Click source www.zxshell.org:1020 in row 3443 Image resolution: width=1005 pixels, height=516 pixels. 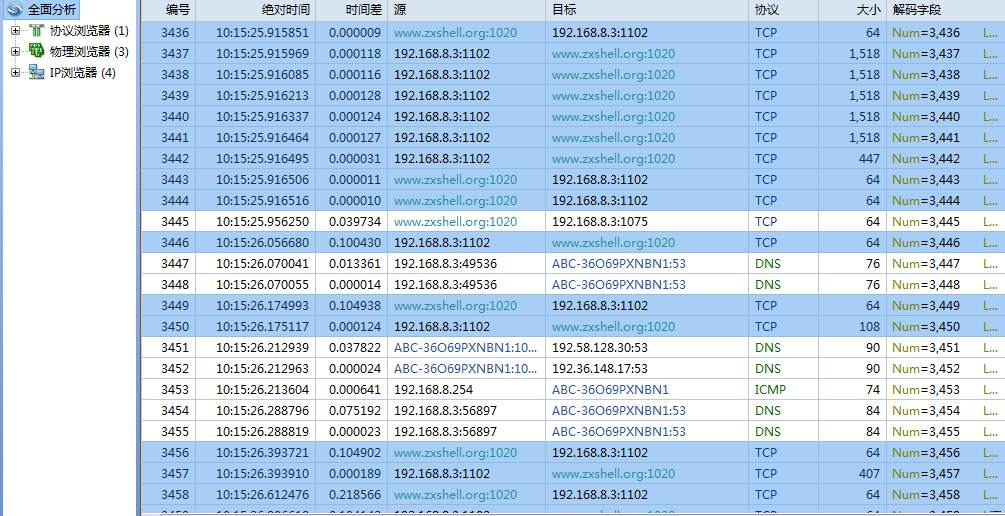click(455, 179)
